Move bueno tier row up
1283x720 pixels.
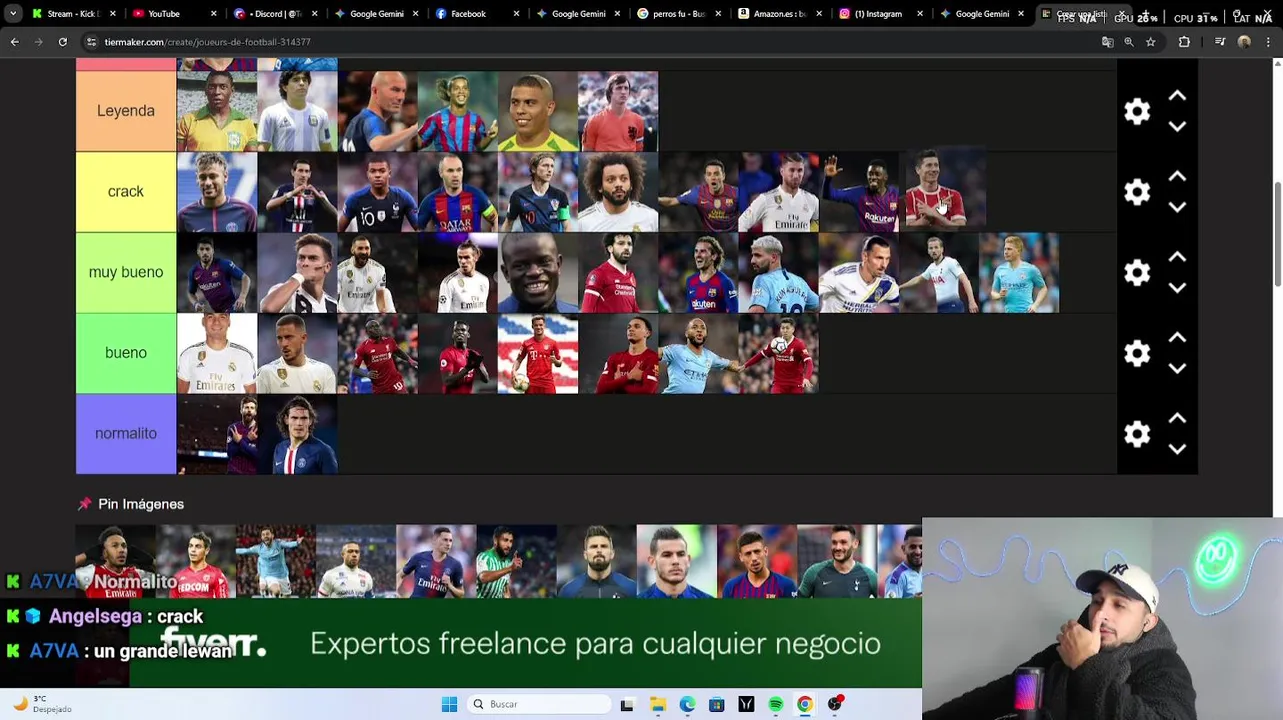1177,338
